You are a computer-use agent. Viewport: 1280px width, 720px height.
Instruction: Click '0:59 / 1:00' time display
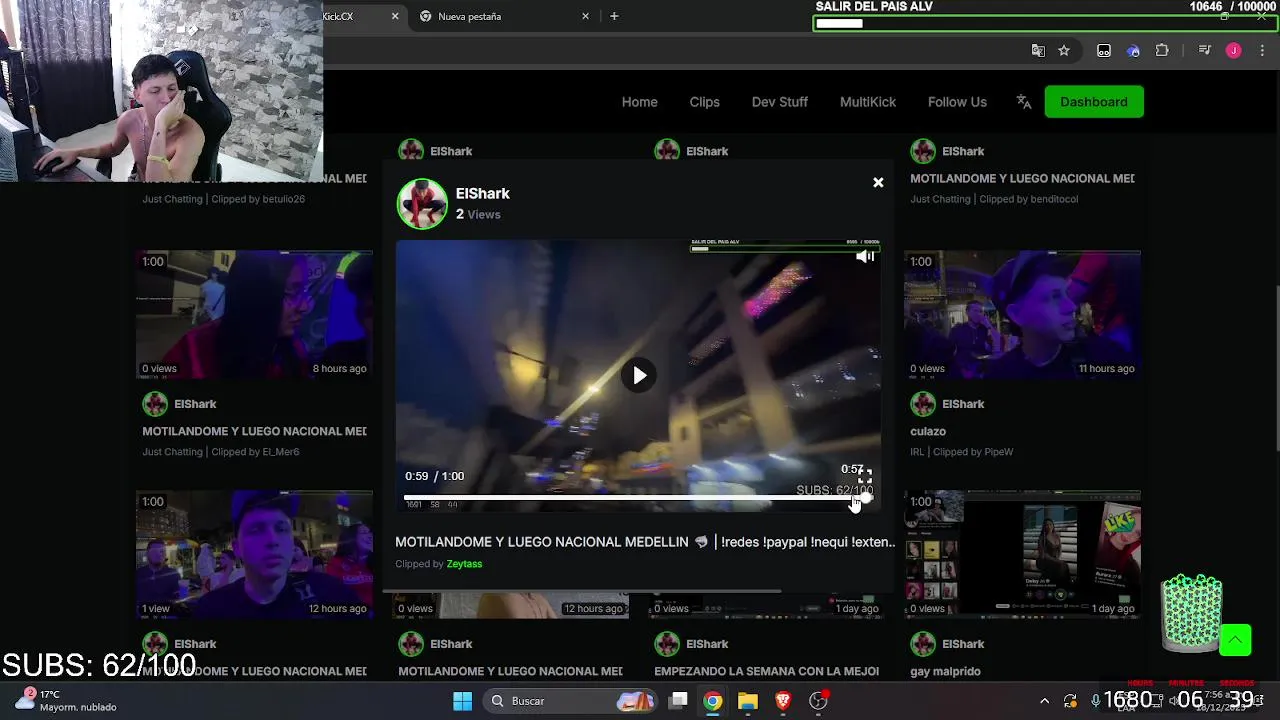434,476
